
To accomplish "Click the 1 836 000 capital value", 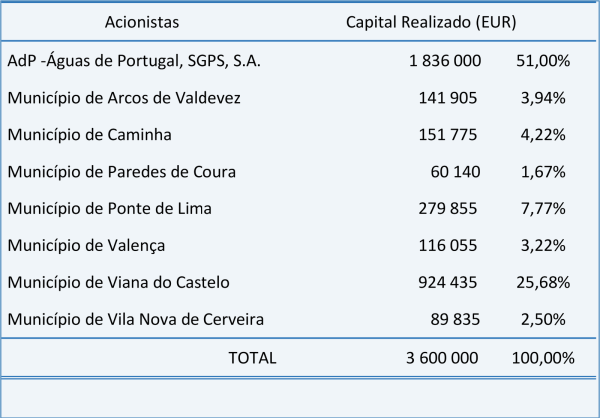I will point(445,61).
